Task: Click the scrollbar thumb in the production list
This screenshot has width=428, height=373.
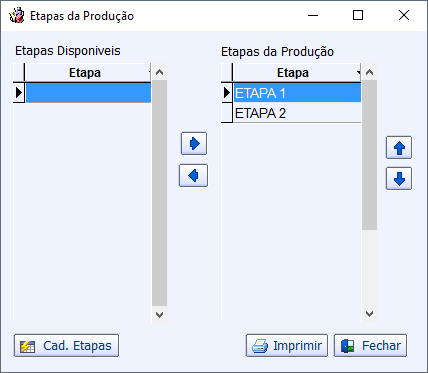Action: (x=369, y=155)
